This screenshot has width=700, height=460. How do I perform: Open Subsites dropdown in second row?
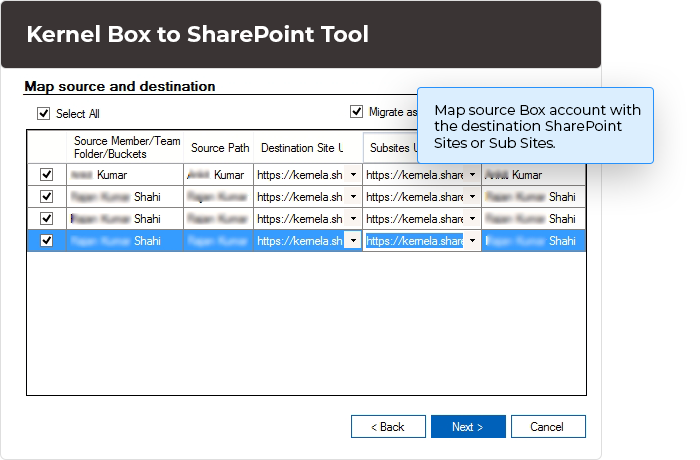point(472,197)
